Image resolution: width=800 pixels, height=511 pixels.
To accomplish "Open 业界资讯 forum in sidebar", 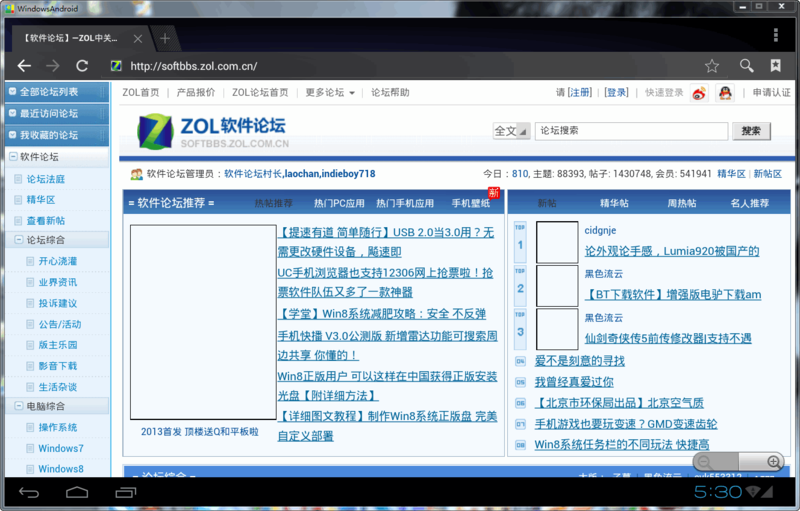I will point(58,282).
